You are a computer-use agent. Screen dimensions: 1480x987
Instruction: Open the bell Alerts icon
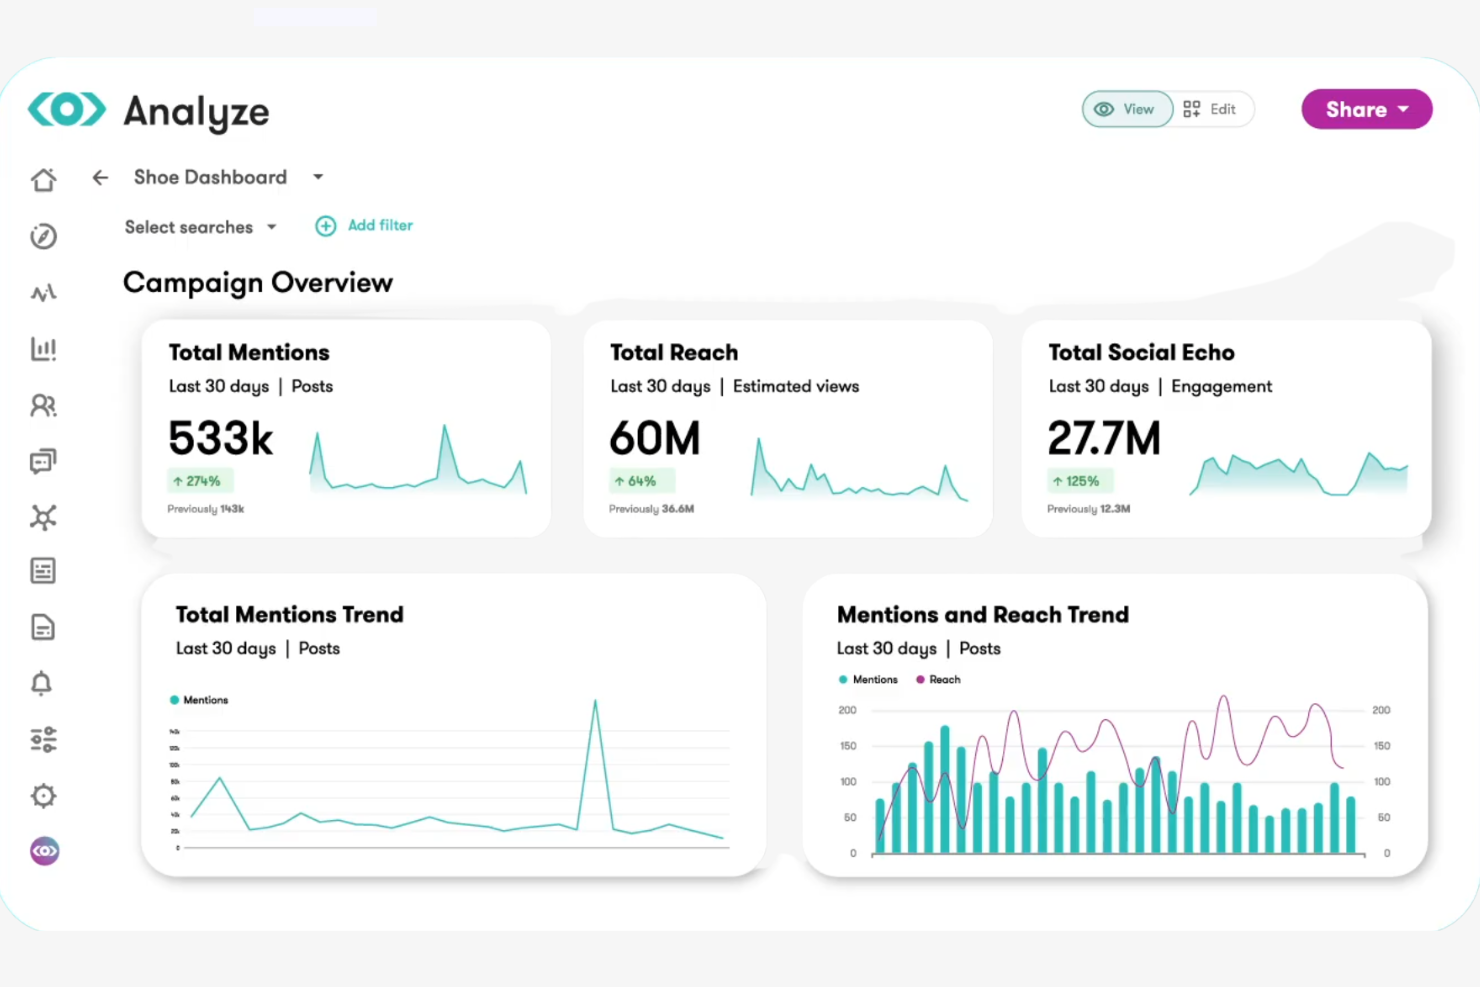coord(41,683)
